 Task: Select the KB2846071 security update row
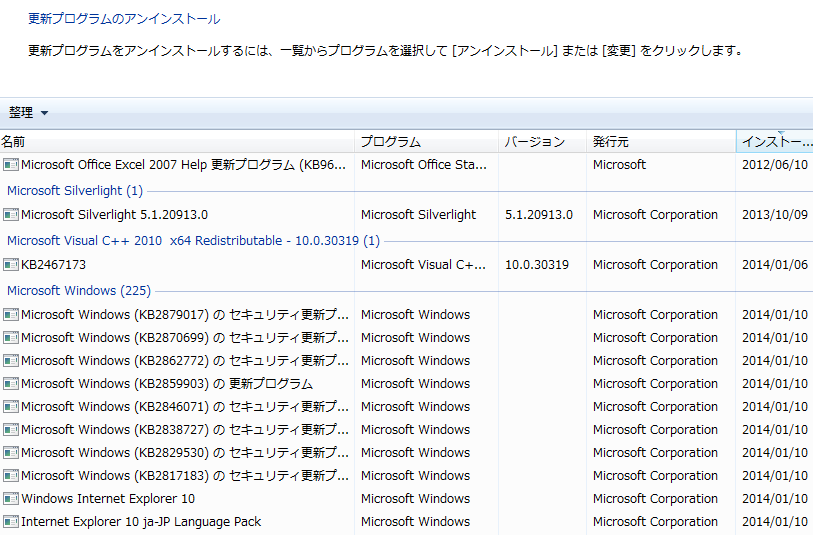point(185,407)
